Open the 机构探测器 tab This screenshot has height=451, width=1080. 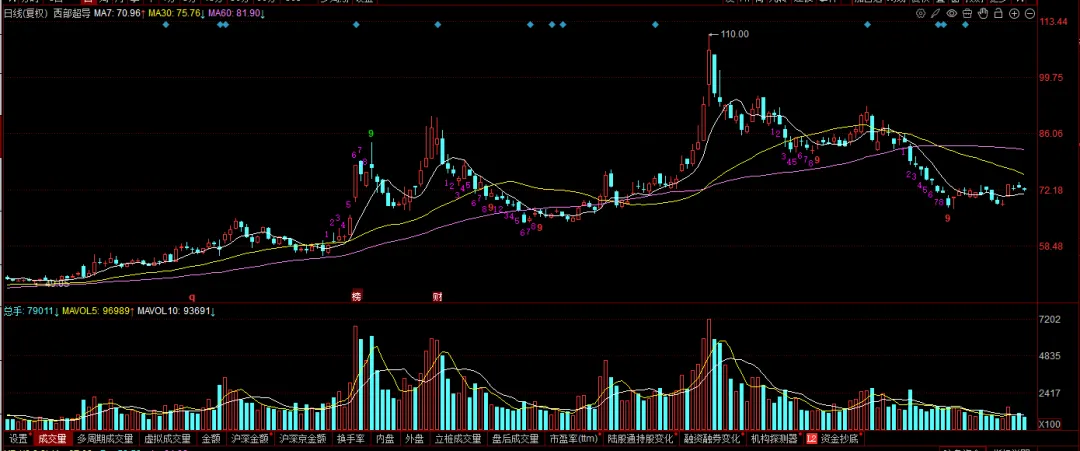[x=774, y=439]
